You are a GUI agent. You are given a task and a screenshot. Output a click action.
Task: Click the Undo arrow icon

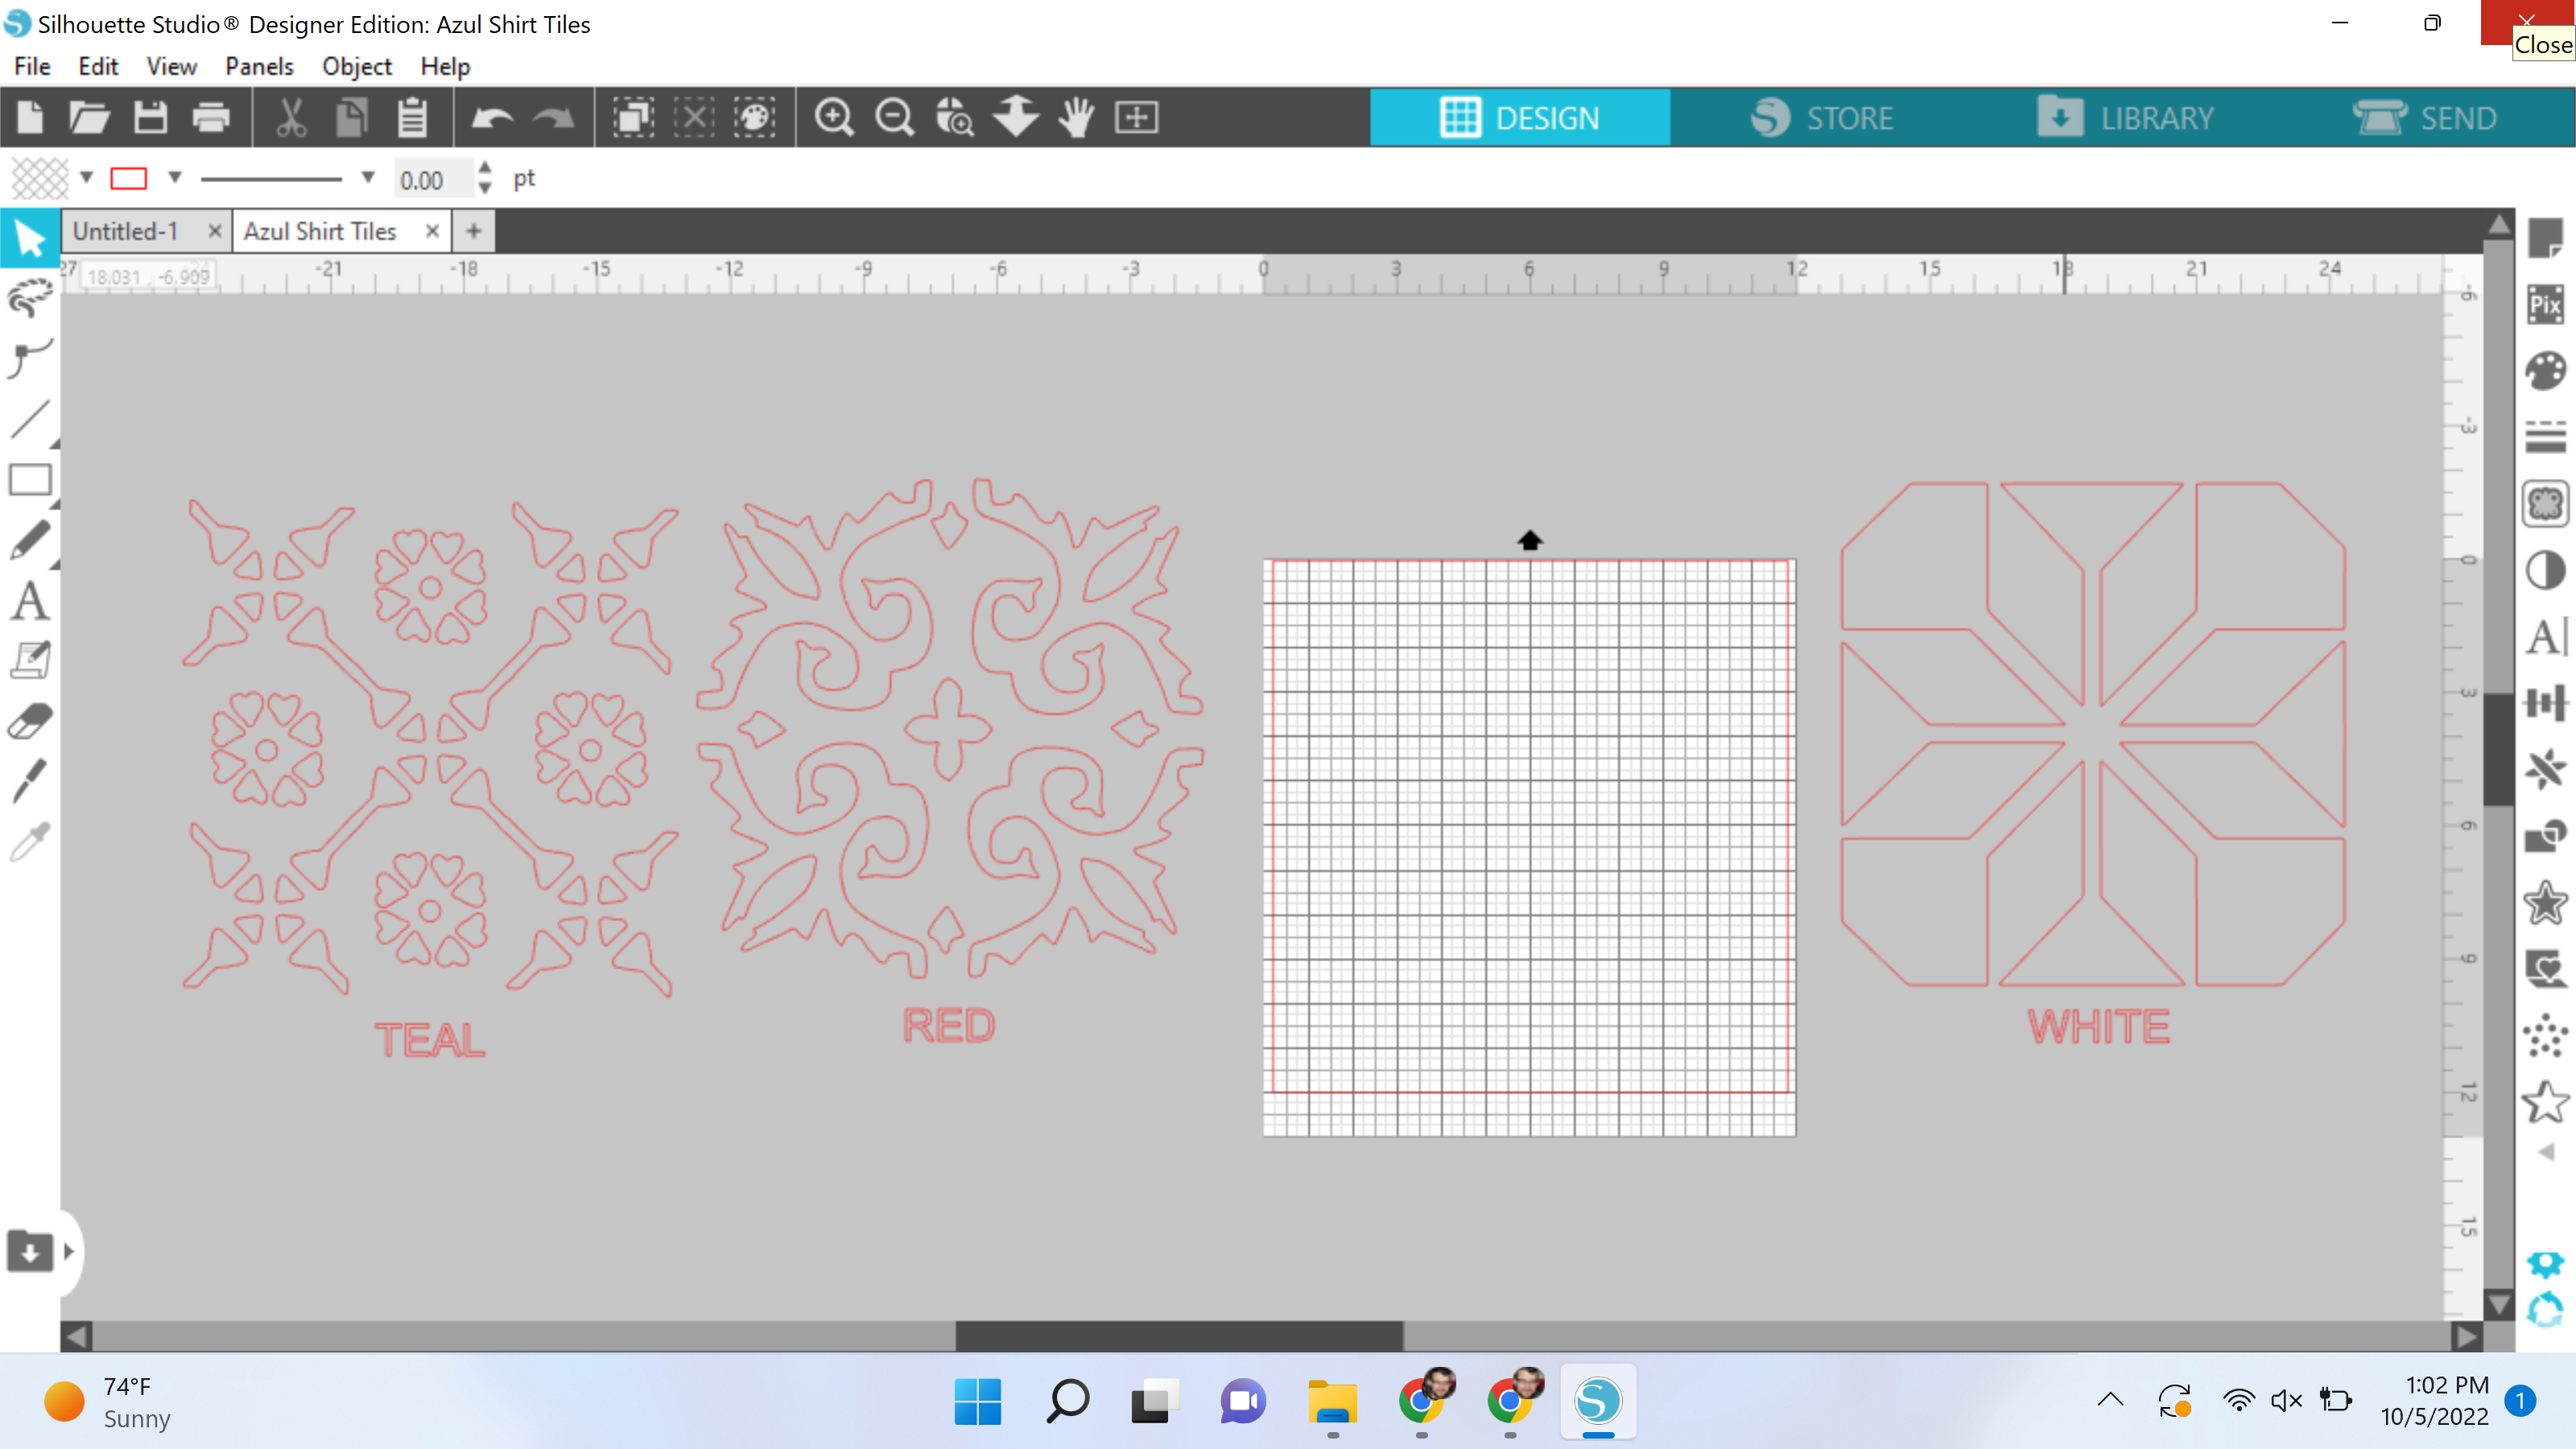[x=492, y=117]
